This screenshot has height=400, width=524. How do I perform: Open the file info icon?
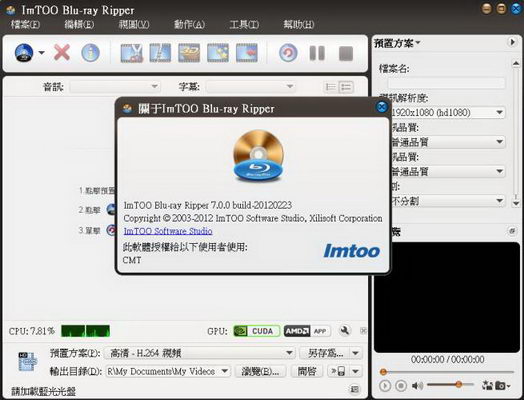90,53
